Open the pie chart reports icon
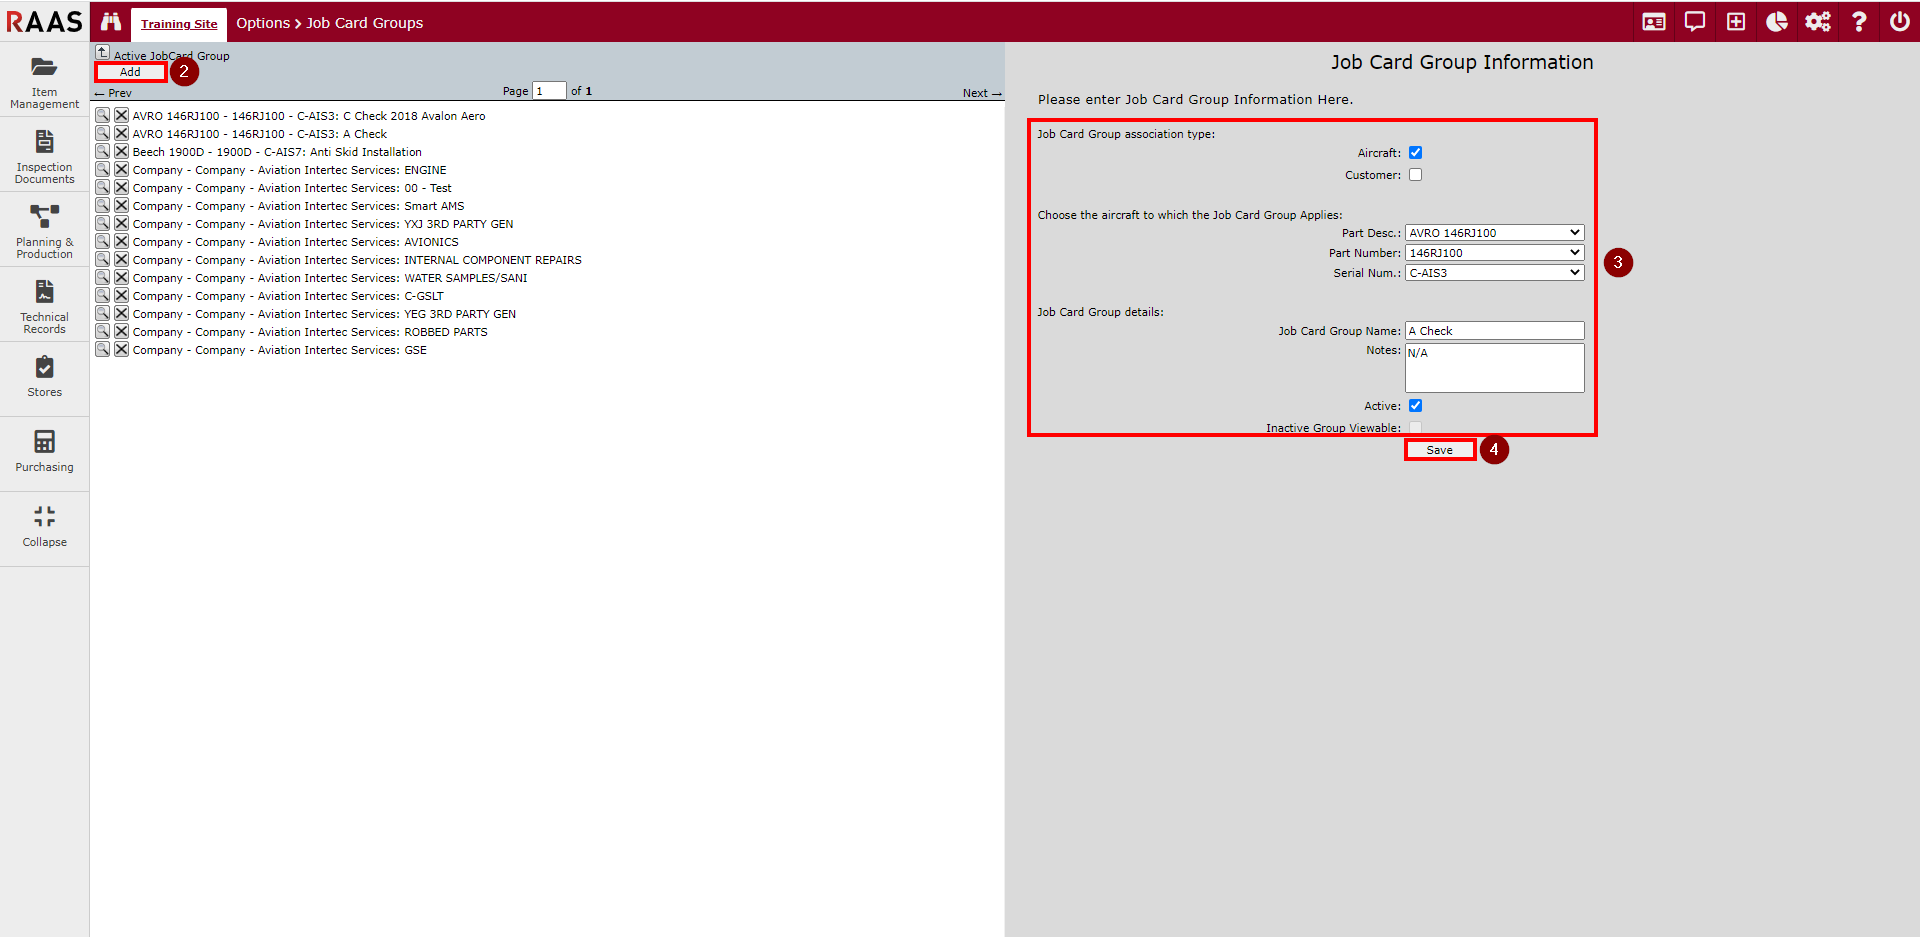The height and width of the screenshot is (937, 1920). (1776, 22)
